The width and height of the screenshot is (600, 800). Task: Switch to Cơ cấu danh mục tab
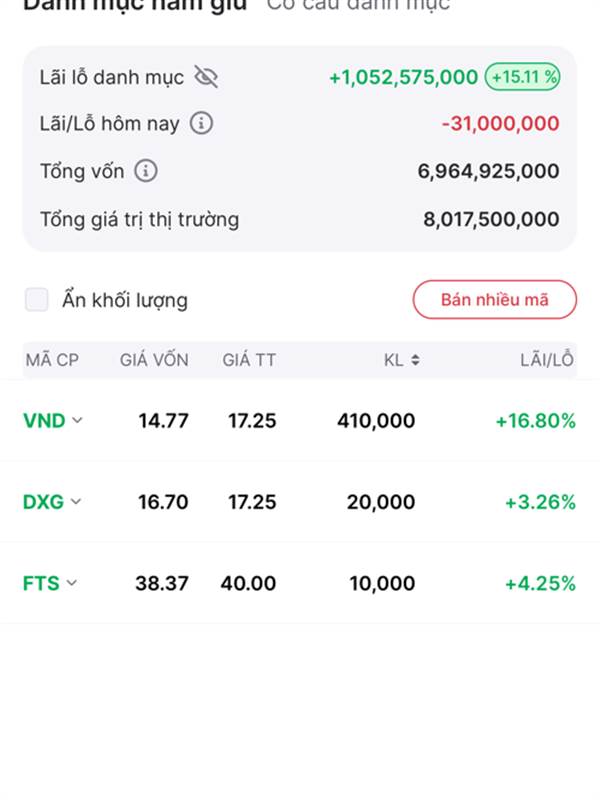pyautogui.click(x=358, y=5)
